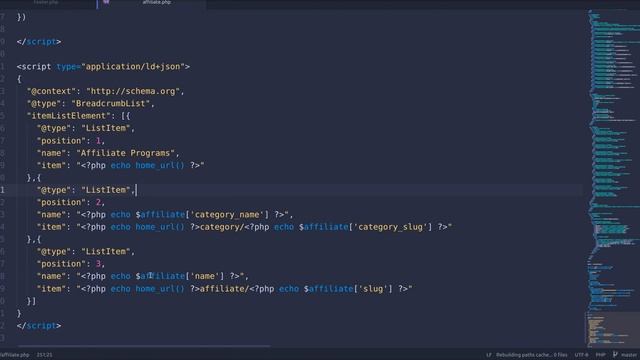Click the cursor position 251:21 indicator
640x360 pixels.
click(44, 355)
